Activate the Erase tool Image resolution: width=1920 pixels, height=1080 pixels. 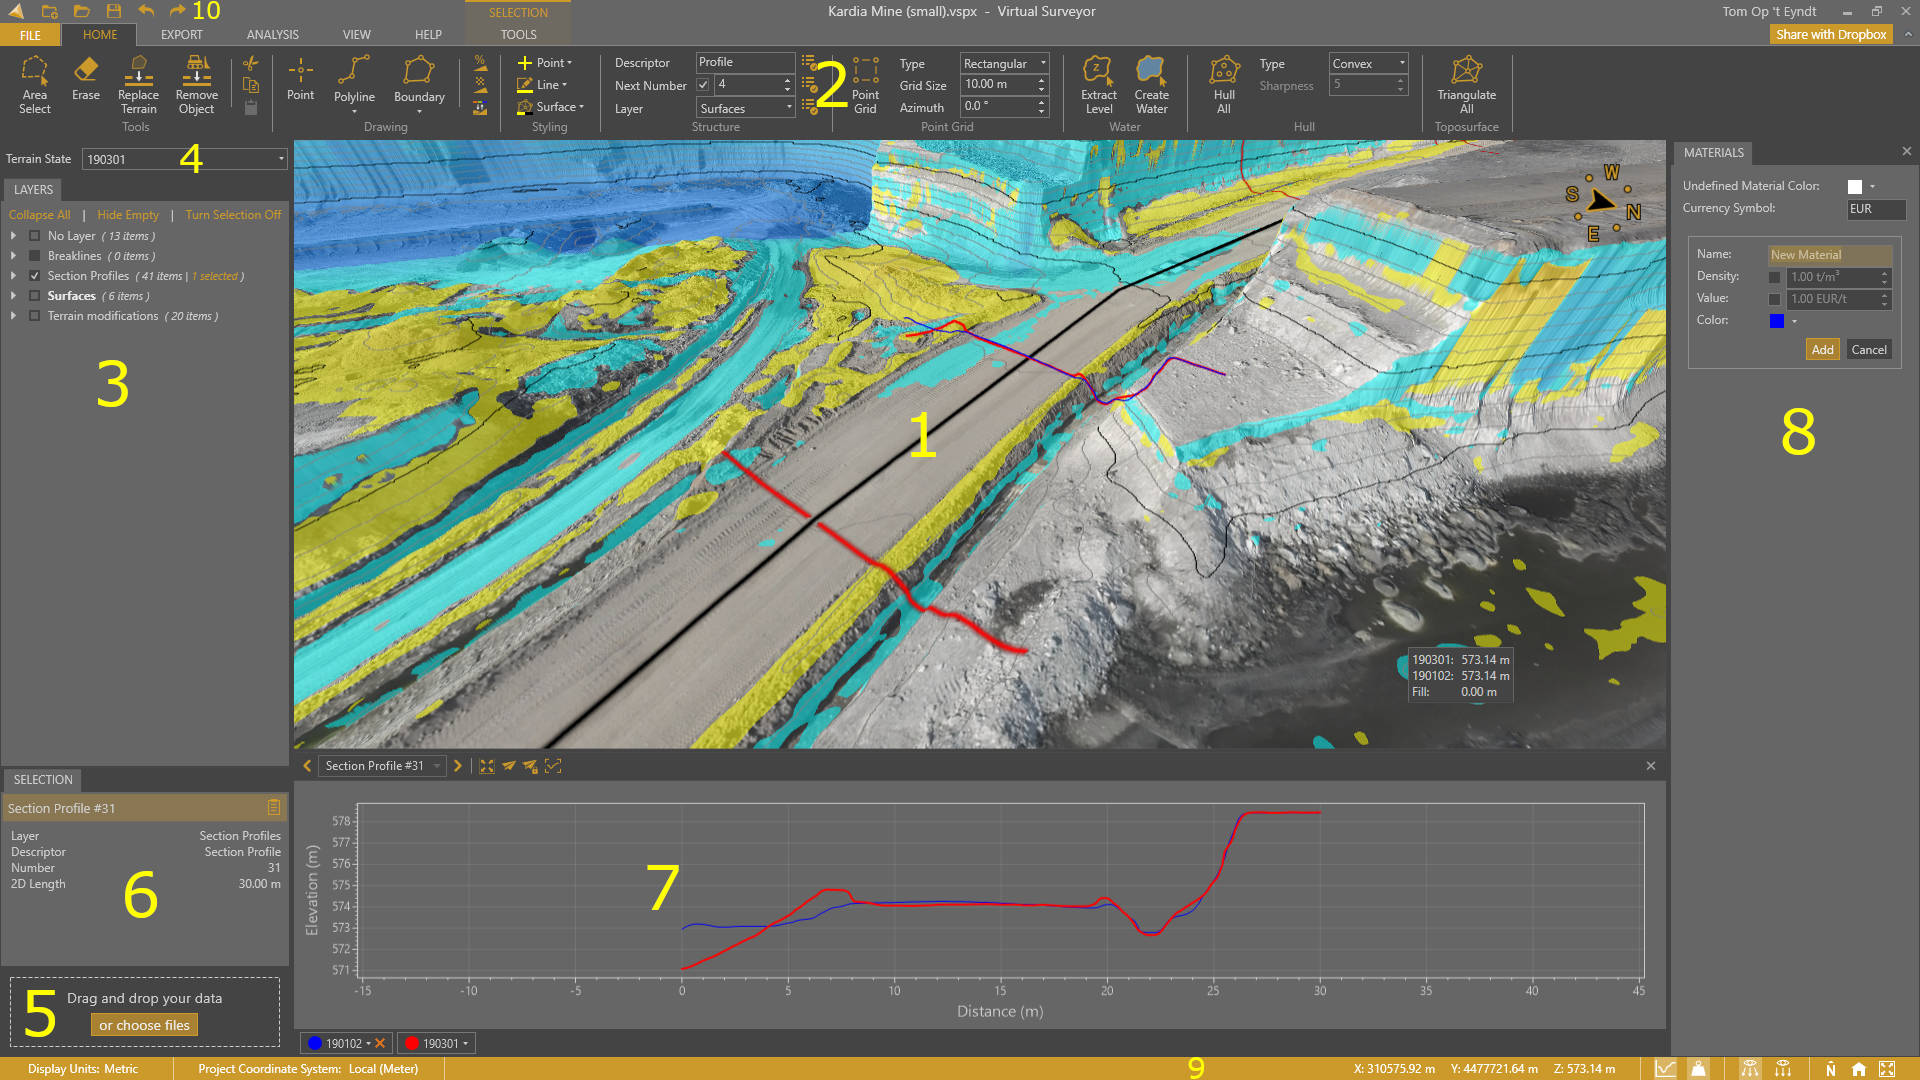click(x=86, y=79)
